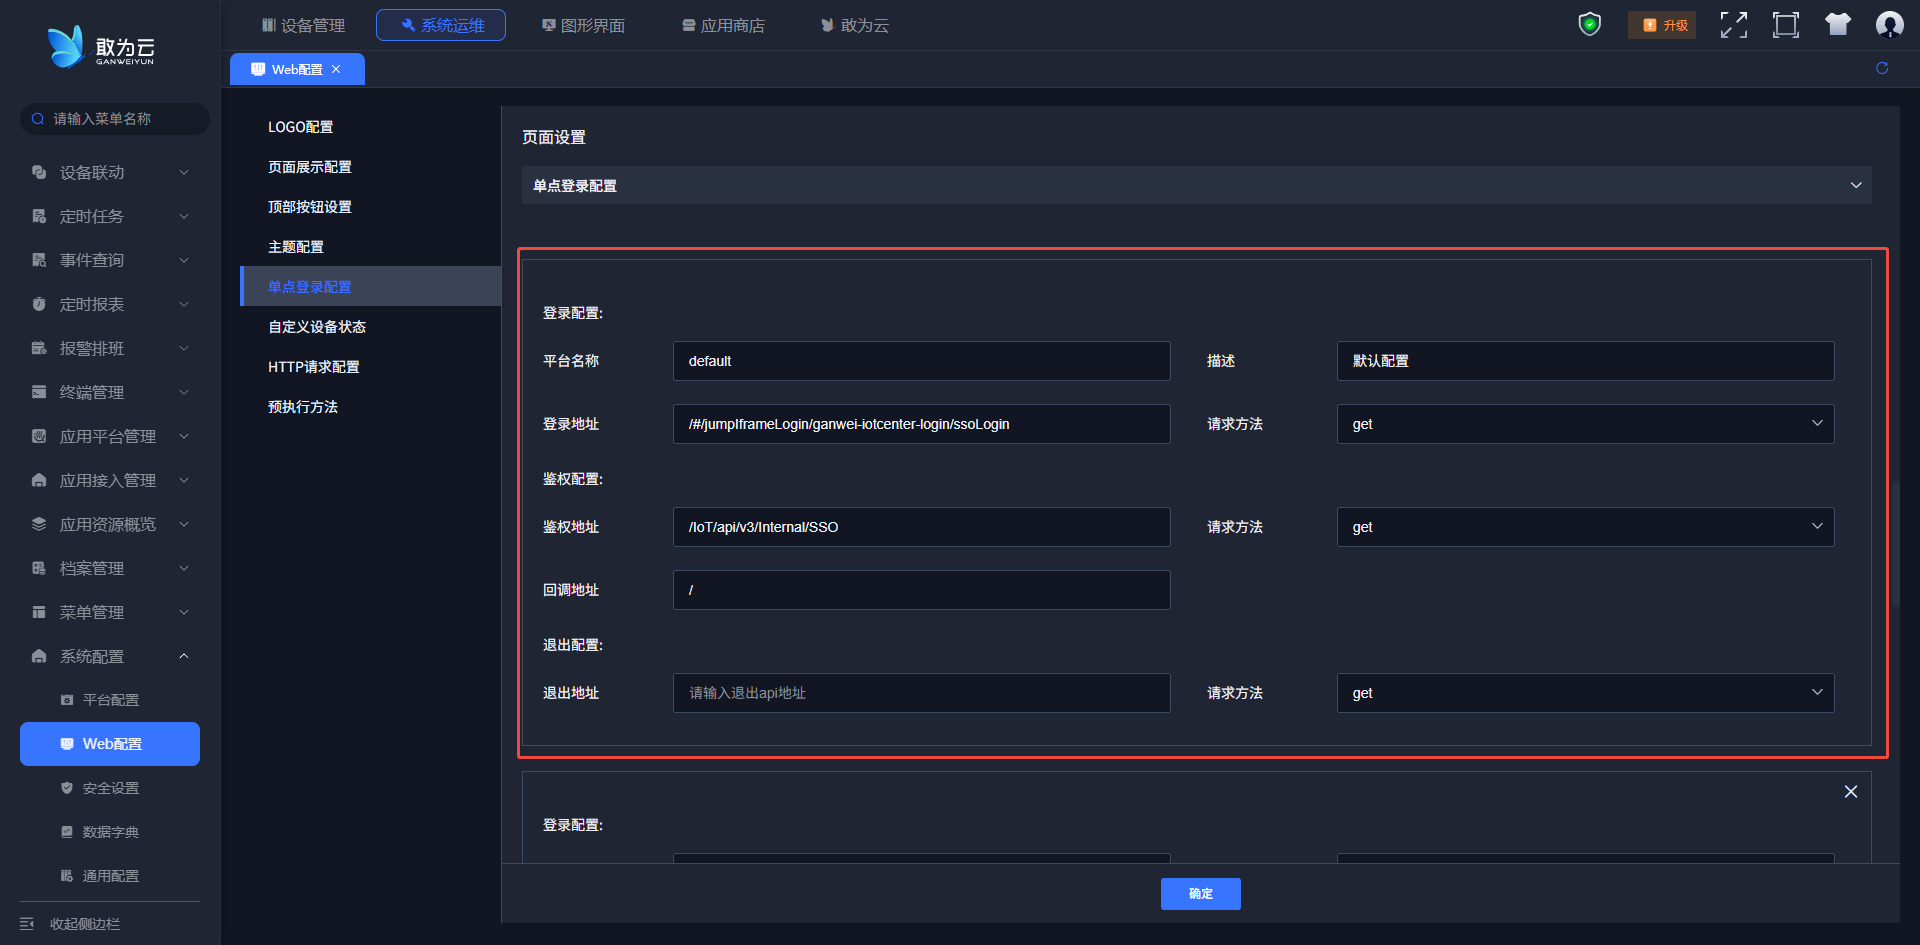Expand the 事件查询 menu chevron

(x=184, y=260)
